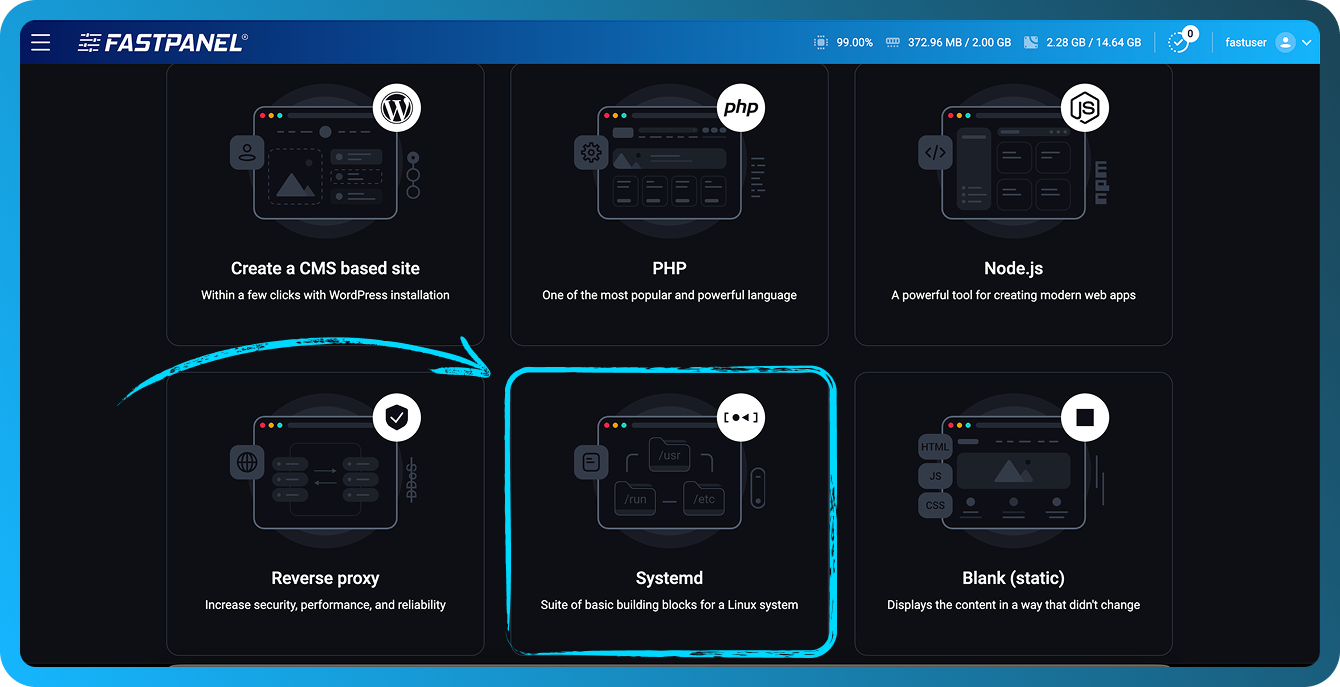Select the shield icon on Reverse proxy card
Viewport: 1340px width, 687px height.
(397, 417)
